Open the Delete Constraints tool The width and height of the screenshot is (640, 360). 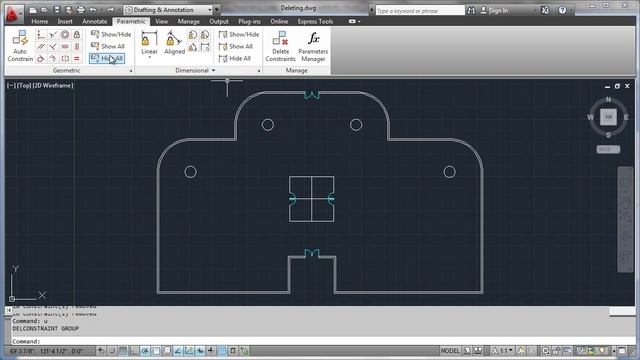click(x=280, y=46)
